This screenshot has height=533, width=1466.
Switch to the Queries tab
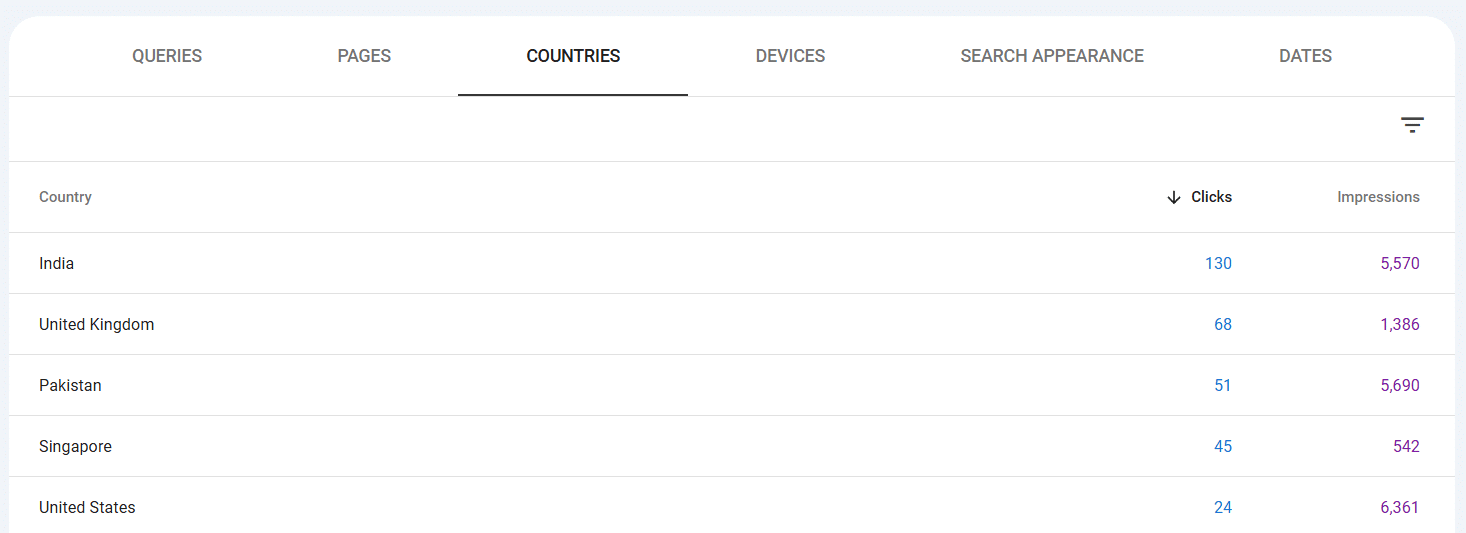pos(167,56)
